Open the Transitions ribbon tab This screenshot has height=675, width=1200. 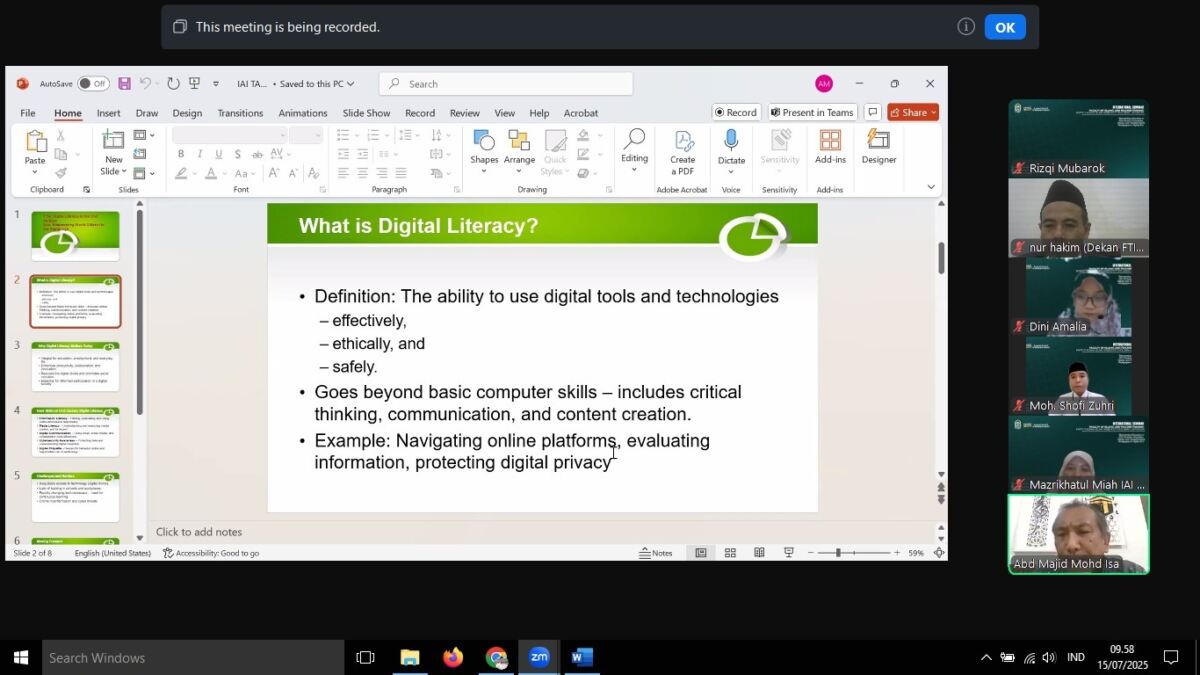pyautogui.click(x=240, y=113)
